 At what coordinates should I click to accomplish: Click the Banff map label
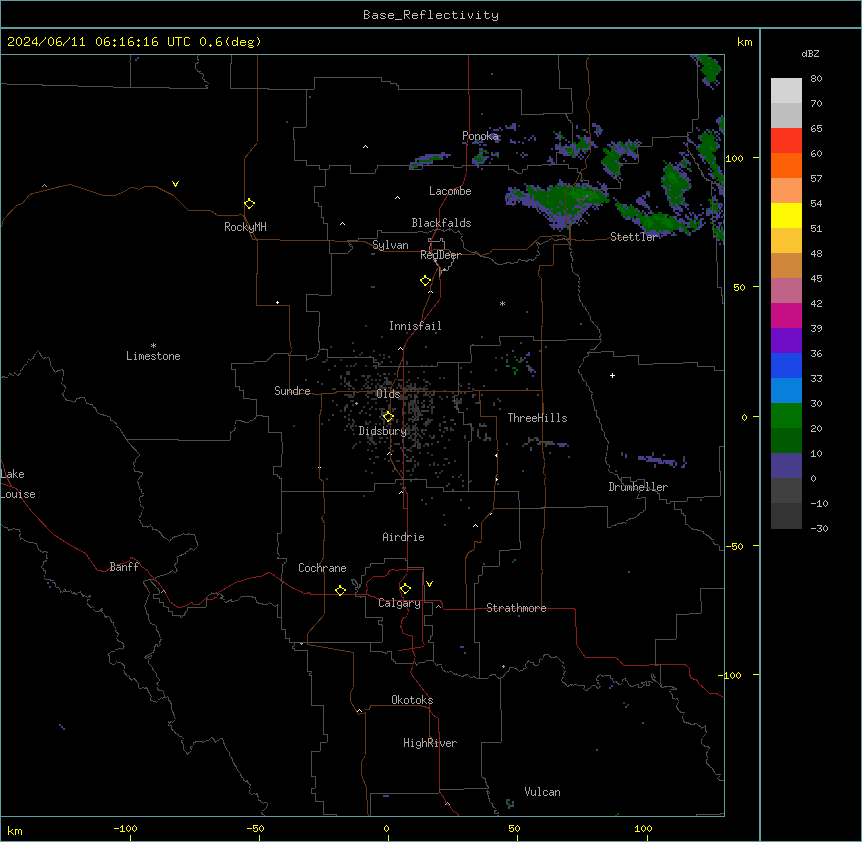(124, 567)
